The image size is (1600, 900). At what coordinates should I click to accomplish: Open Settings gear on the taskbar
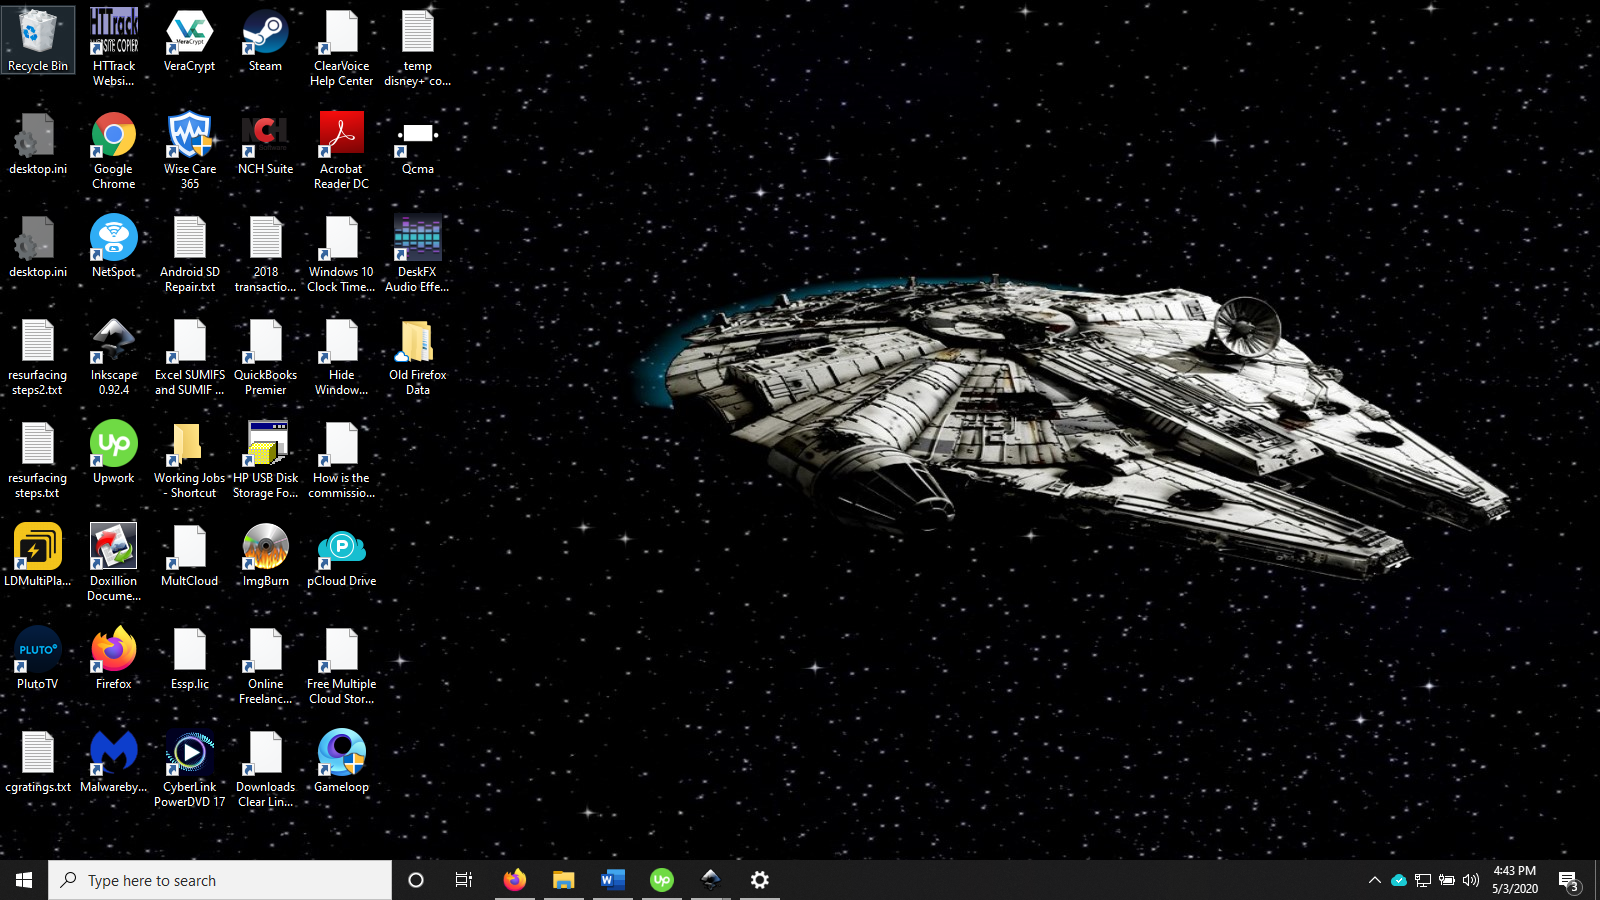(760, 880)
